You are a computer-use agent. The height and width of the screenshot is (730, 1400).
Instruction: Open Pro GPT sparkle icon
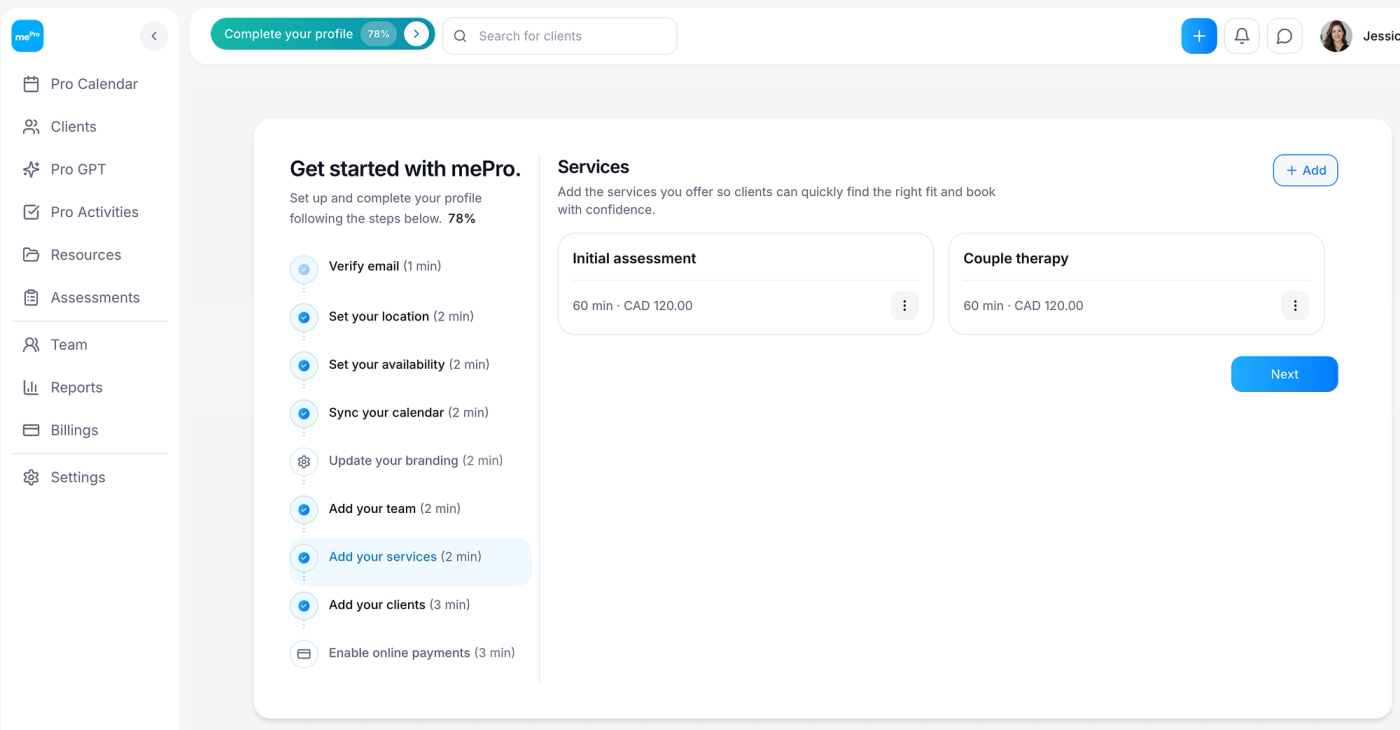coord(31,169)
